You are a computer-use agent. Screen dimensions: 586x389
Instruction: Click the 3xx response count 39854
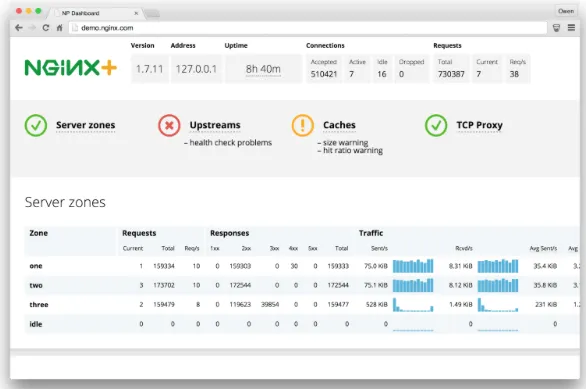[270, 305]
